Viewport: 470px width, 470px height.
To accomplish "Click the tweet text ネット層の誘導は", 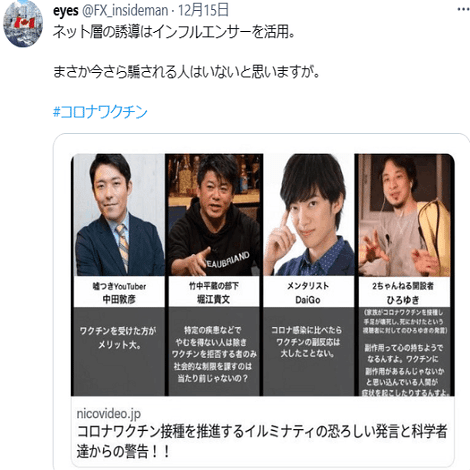I will click(174, 32).
